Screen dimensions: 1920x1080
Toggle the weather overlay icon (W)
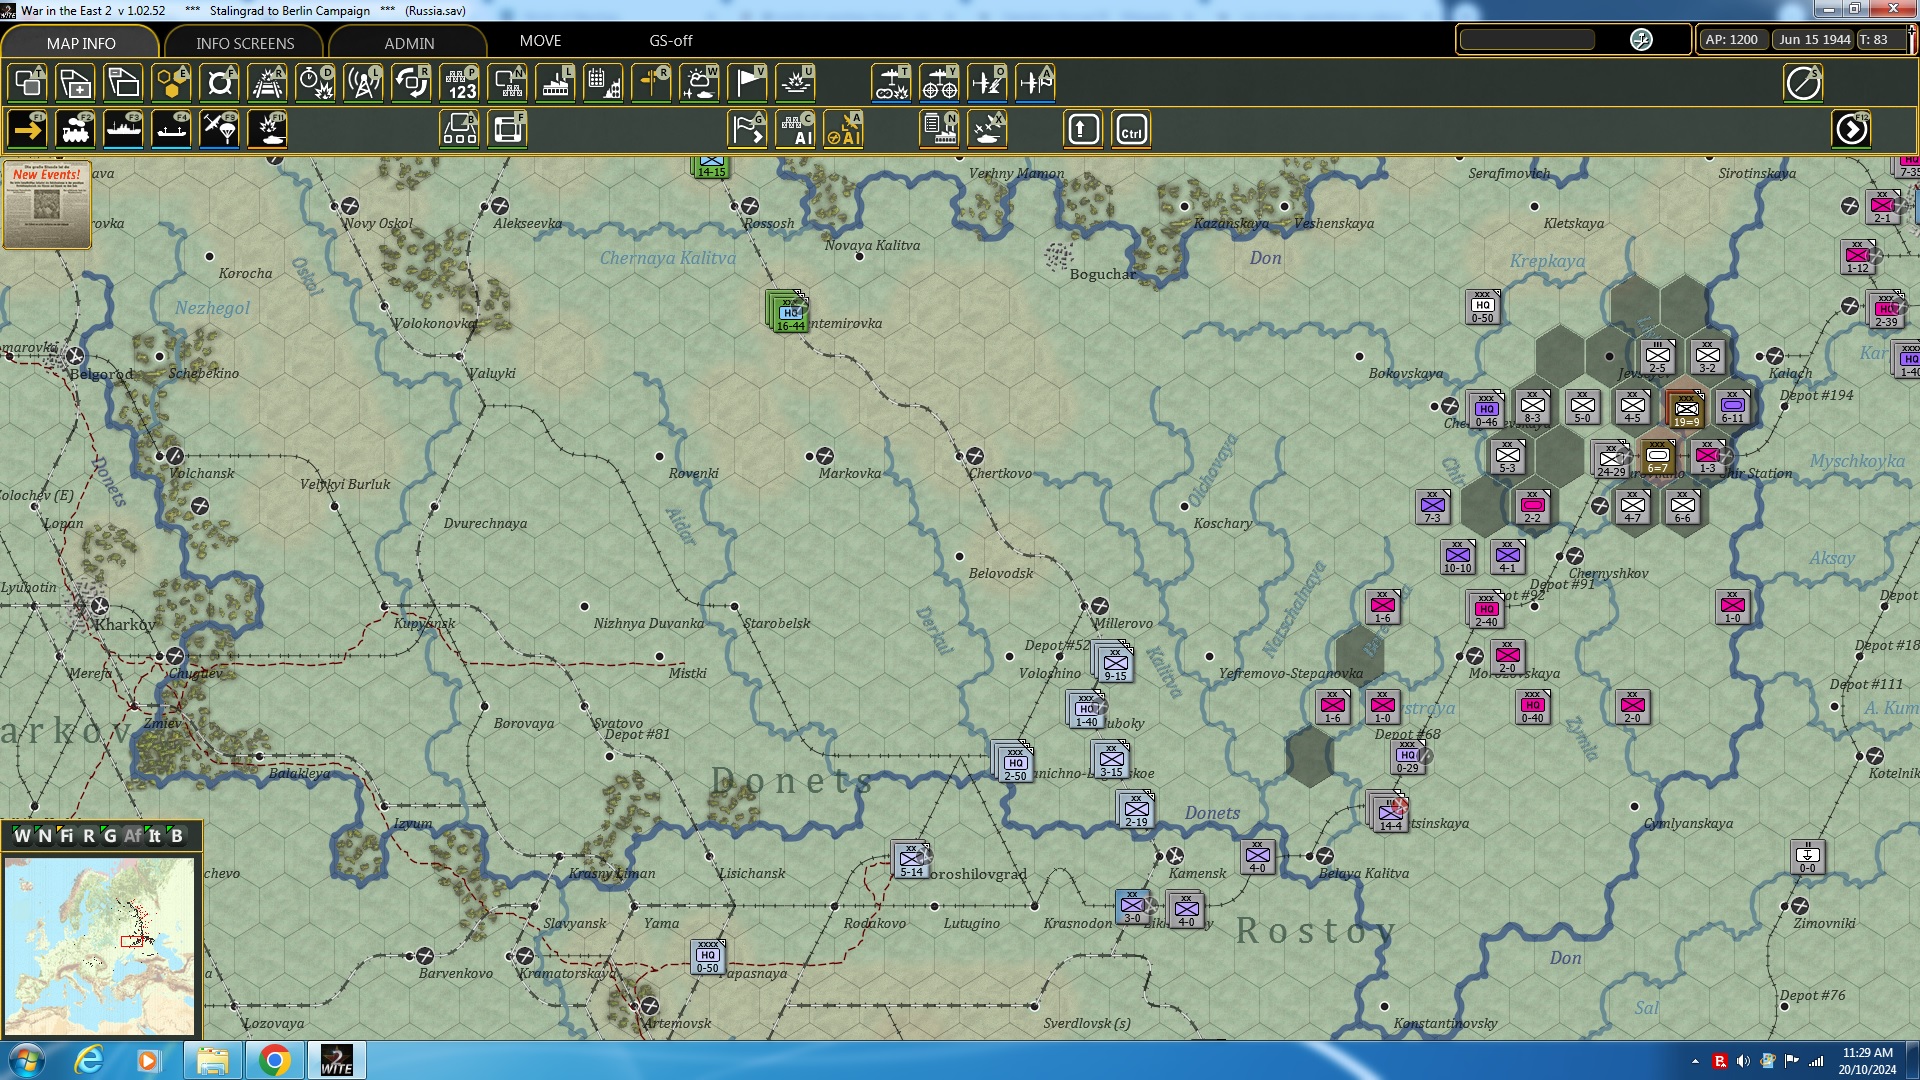699,83
